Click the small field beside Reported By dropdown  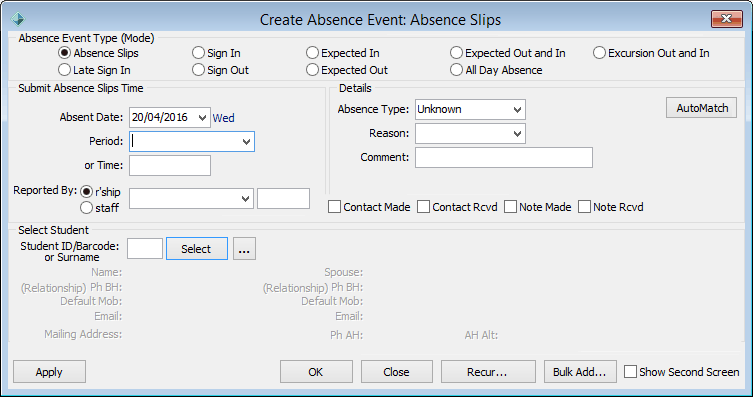pyautogui.click(x=283, y=199)
